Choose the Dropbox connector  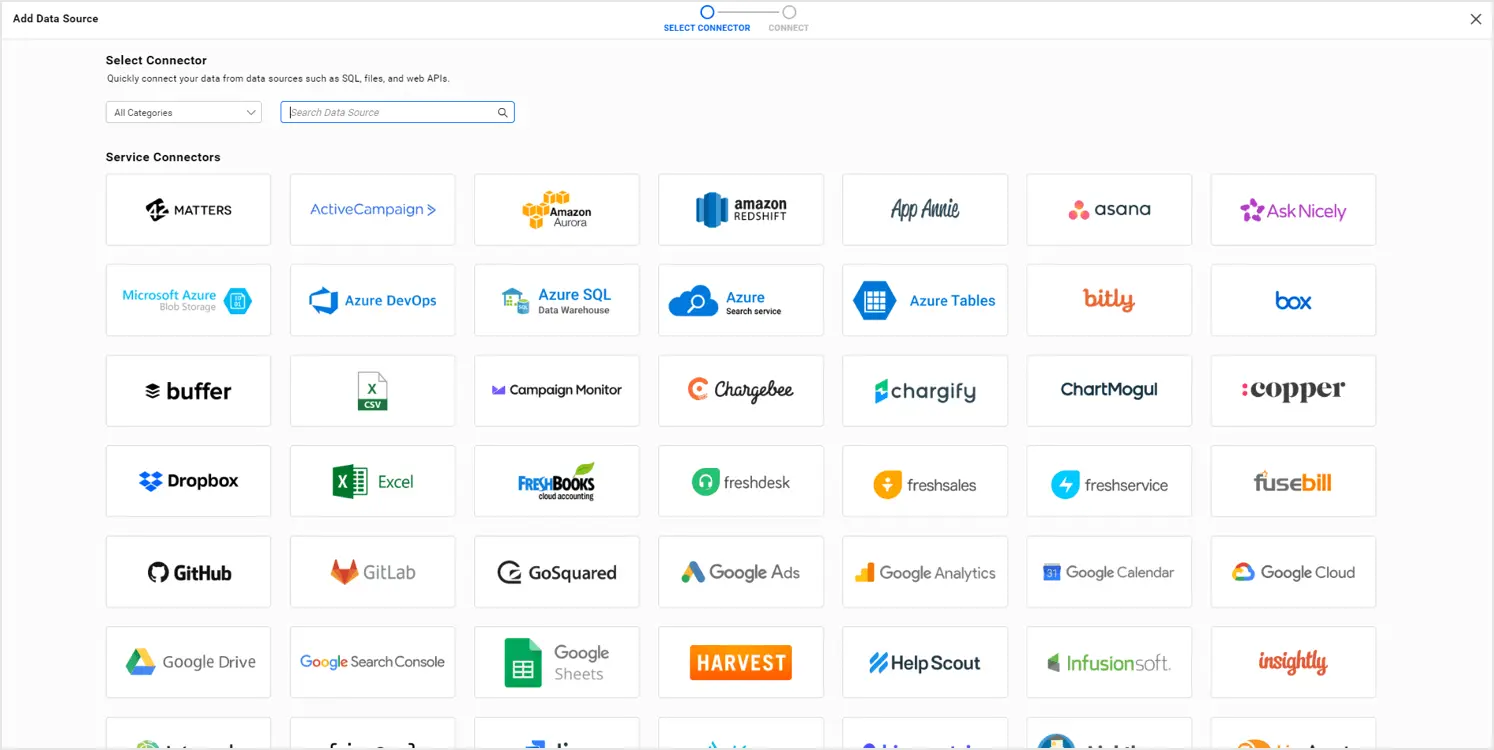188,481
